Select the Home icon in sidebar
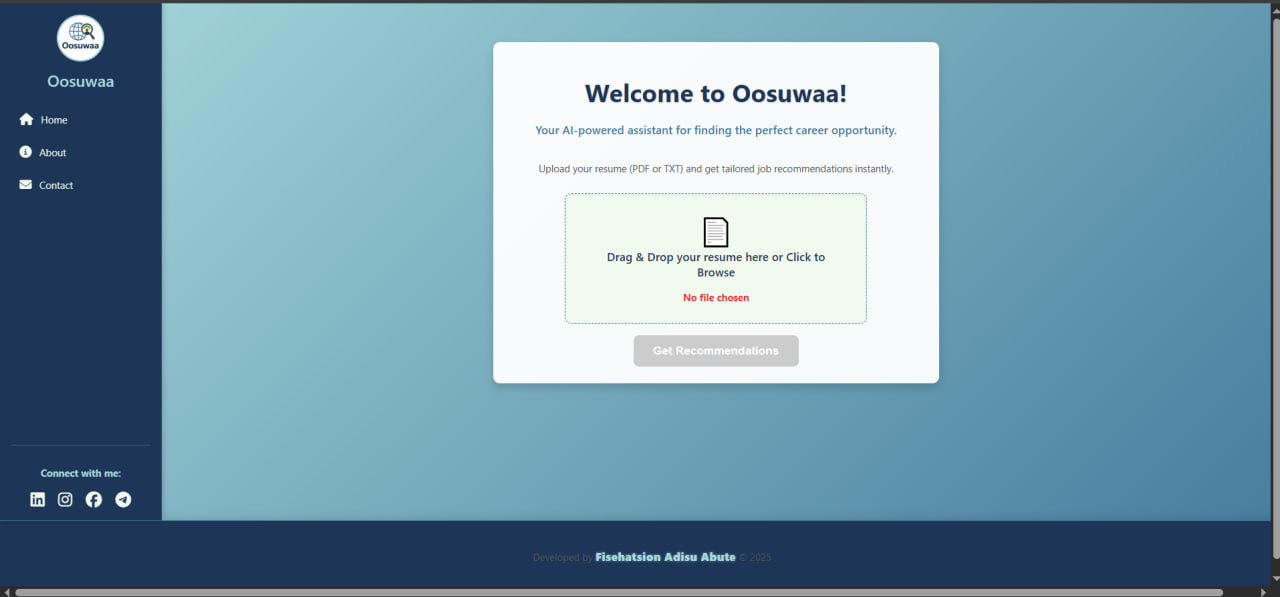Image resolution: width=1280 pixels, height=597 pixels. (x=24, y=118)
